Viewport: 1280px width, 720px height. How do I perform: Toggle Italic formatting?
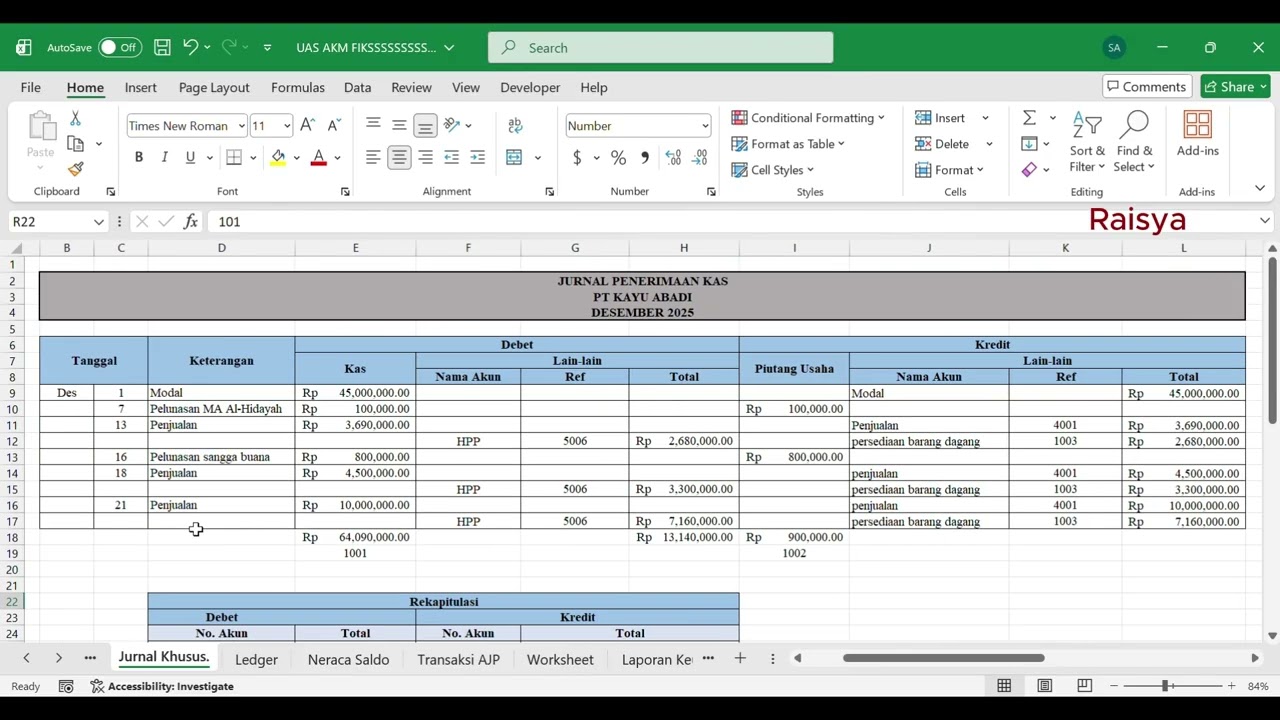pyautogui.click(x=164, y=157)
